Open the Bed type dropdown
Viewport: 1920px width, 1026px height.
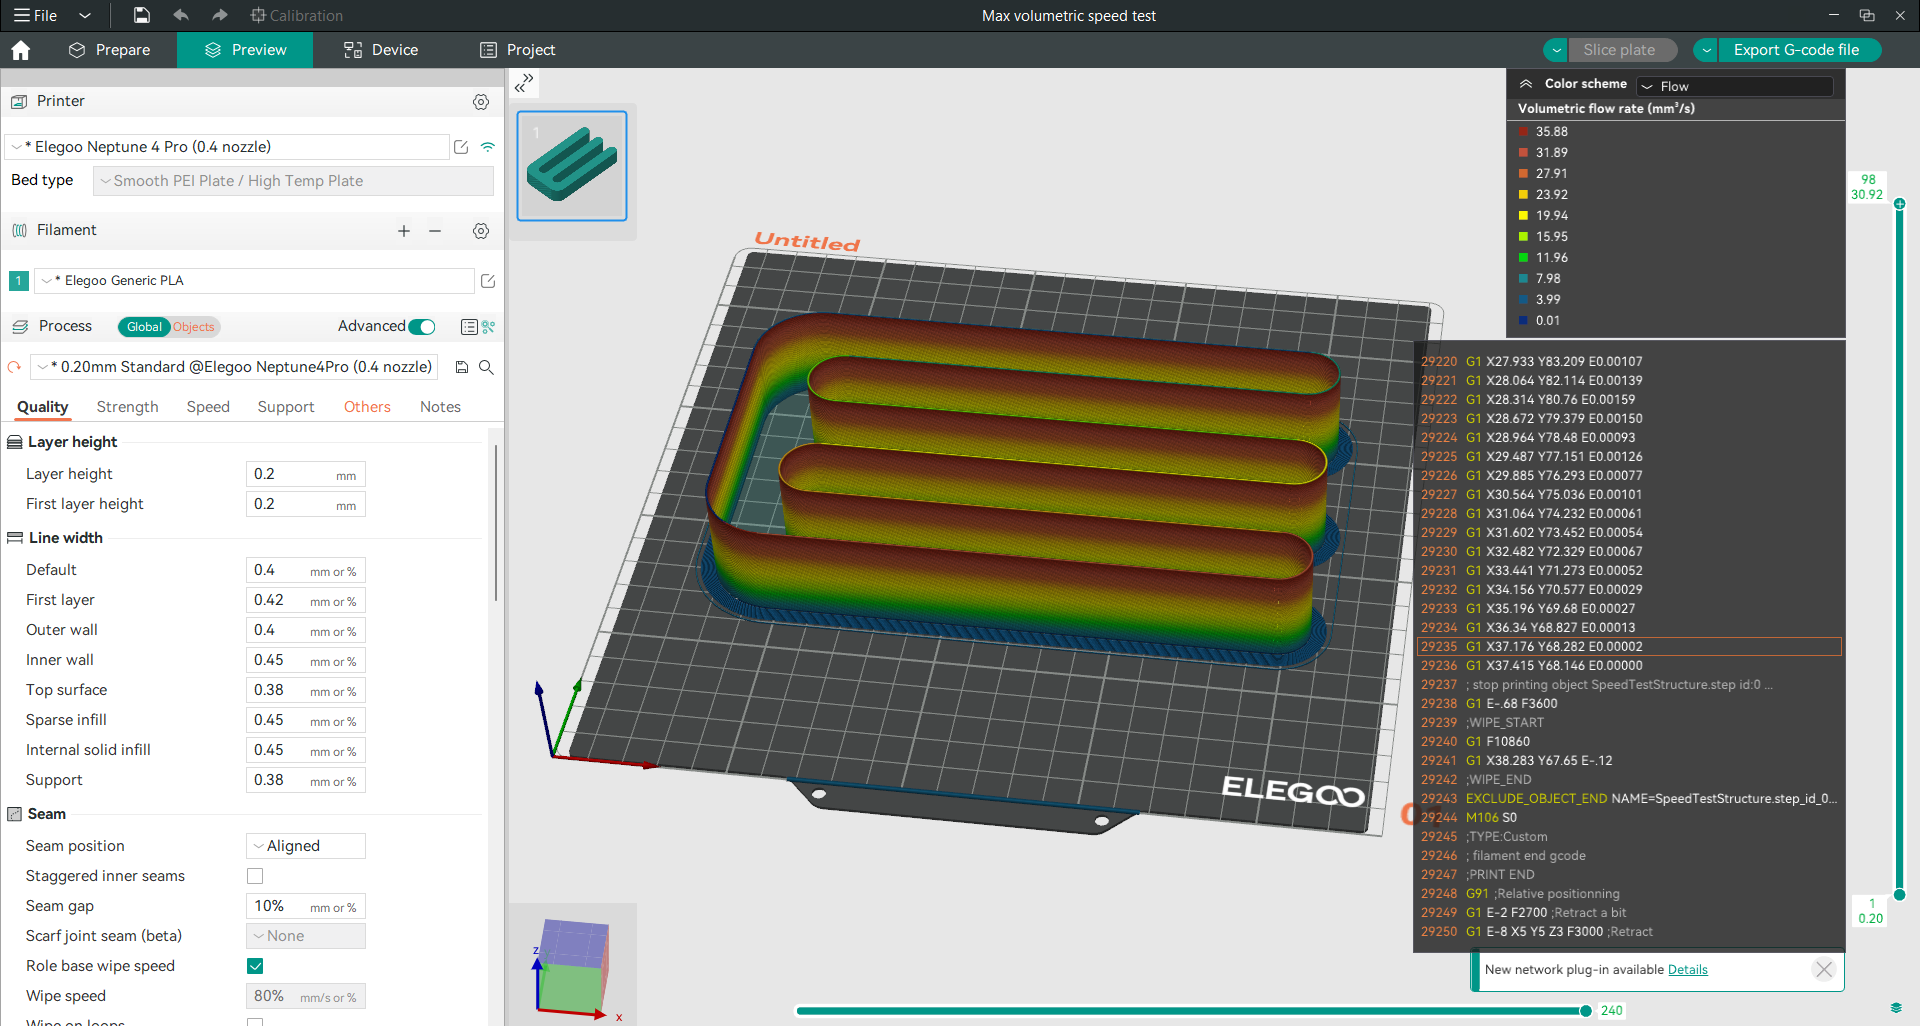293,181
